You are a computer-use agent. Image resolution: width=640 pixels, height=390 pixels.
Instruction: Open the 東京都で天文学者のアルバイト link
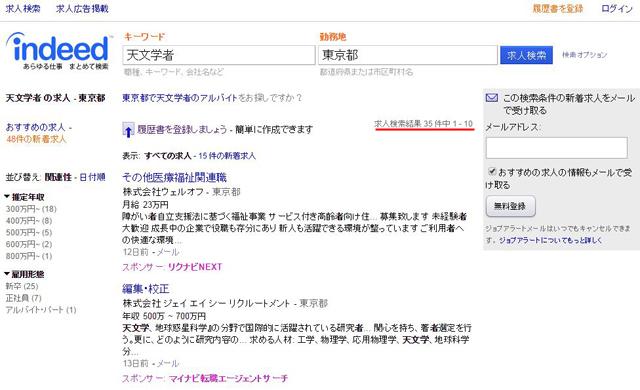pos(180,98)
